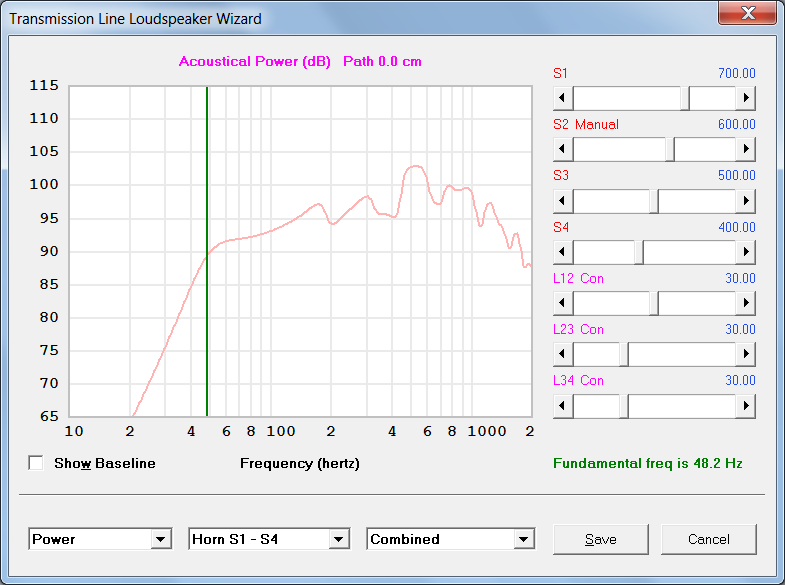Increase S4 with the right arrow
This screenshot has width=785, height=585.
[745, 252]
